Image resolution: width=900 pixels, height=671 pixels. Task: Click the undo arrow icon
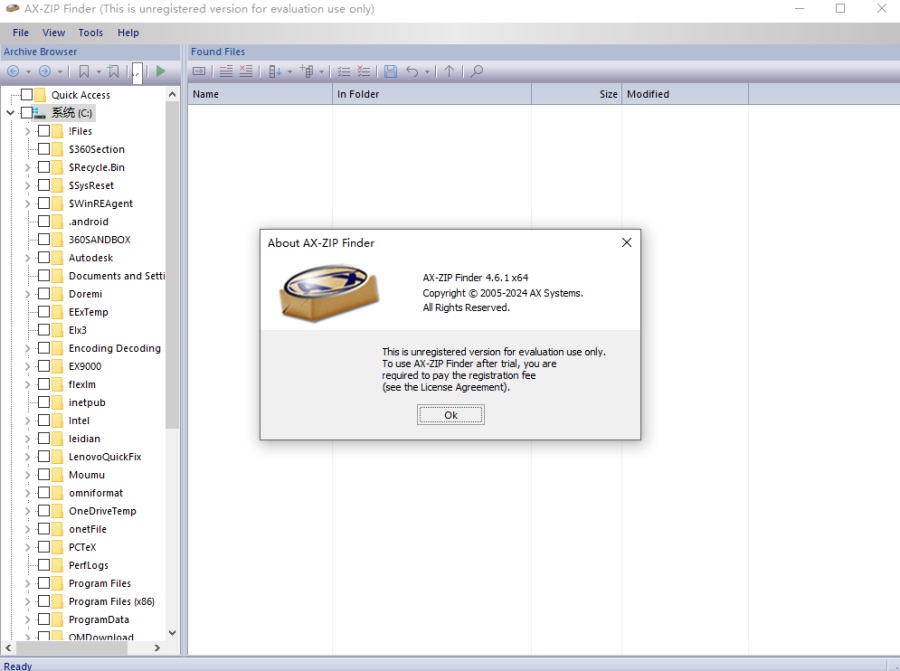(412, 71)
